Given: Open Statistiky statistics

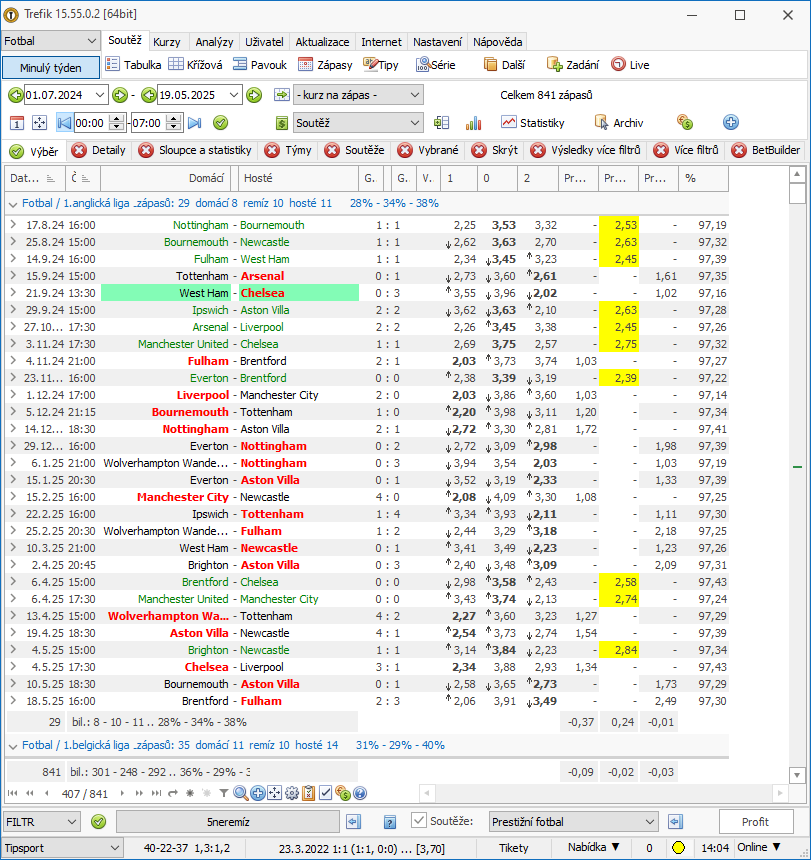Looking at the screenshot, I should (x=533, y=123).
